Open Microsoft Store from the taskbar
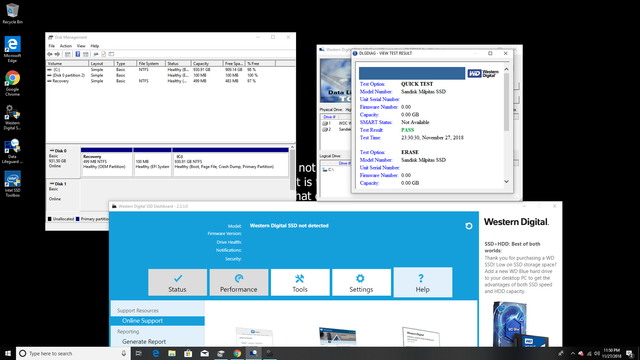The width and height of the screenshot is (640, 360). pyautogui.click(x=188, y=353)
